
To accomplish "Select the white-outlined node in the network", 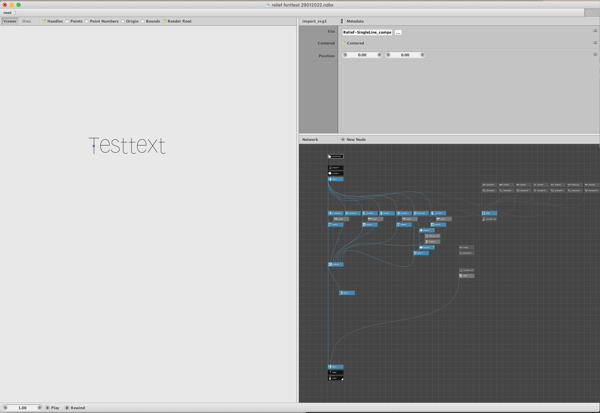I will (336, 156).
